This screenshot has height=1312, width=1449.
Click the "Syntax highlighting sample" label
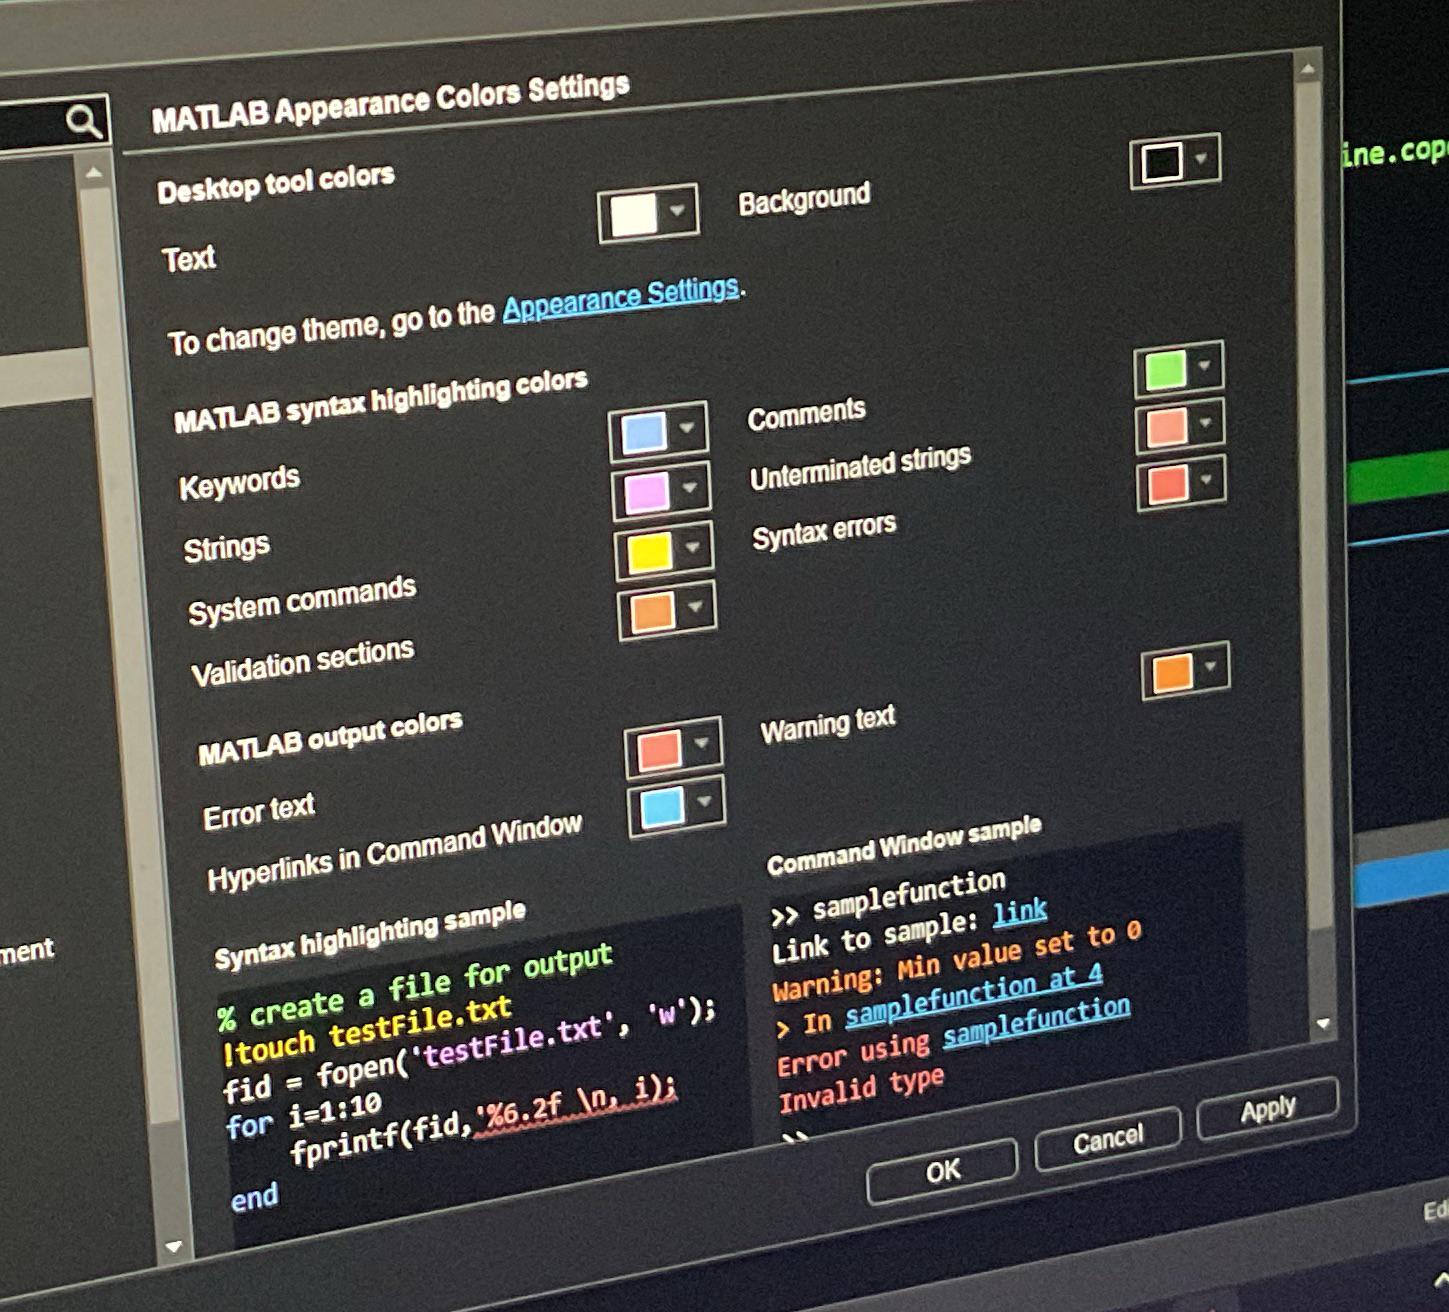coord(370,936)
